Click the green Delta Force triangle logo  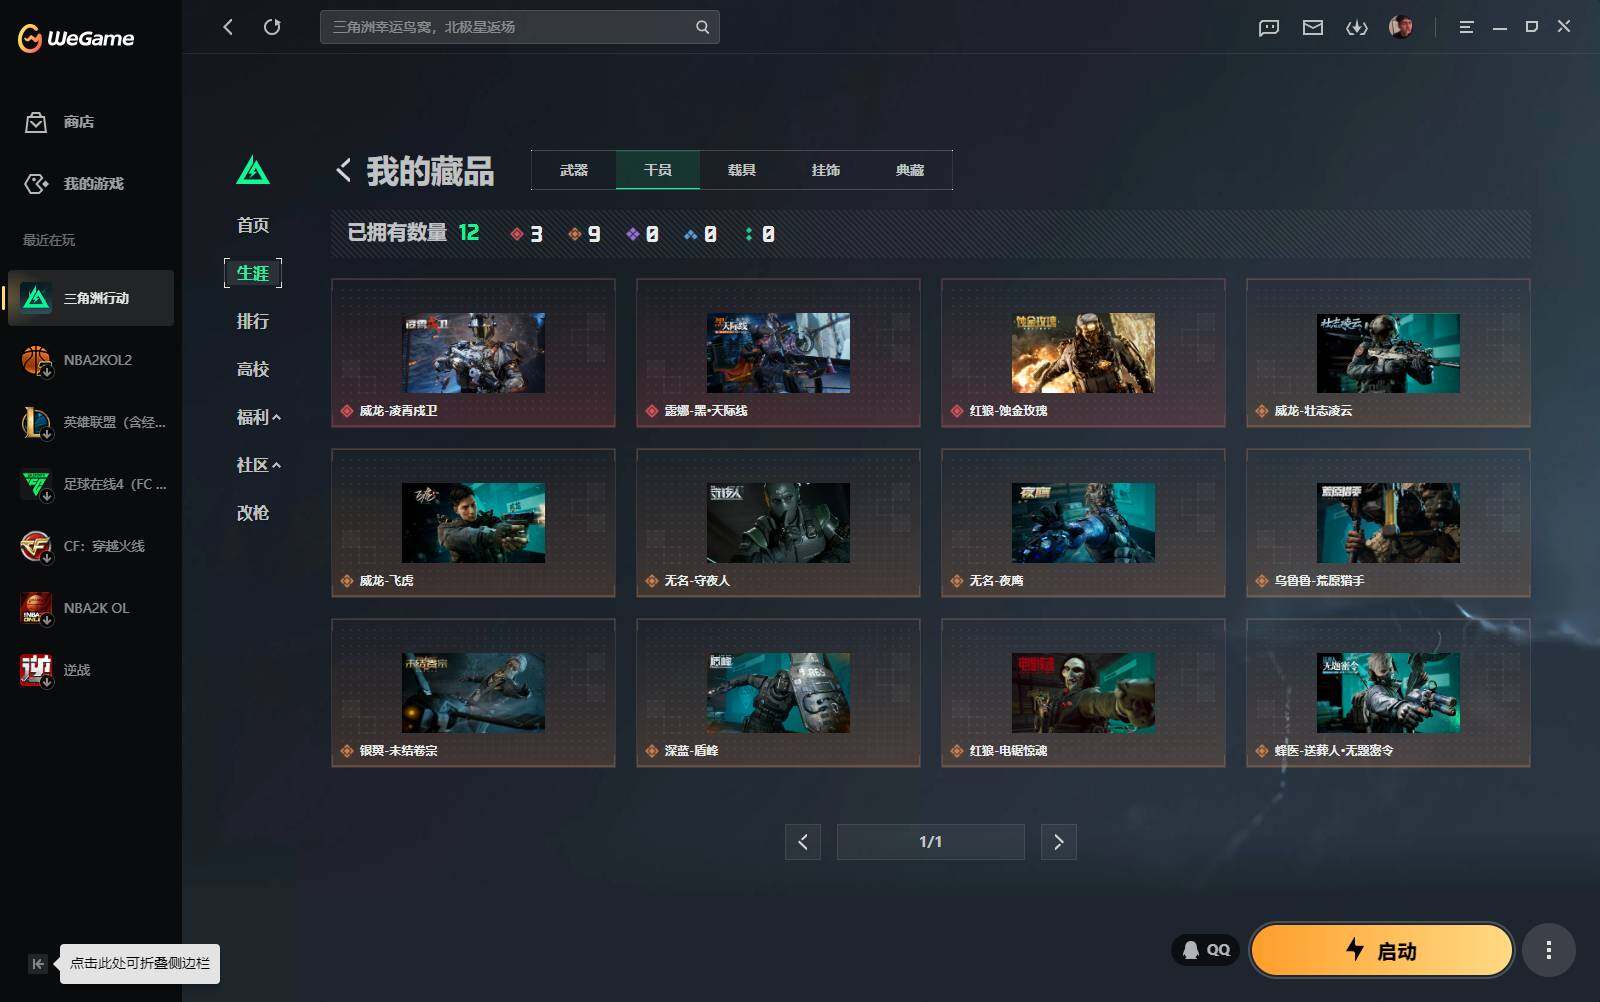coord(253,170)
